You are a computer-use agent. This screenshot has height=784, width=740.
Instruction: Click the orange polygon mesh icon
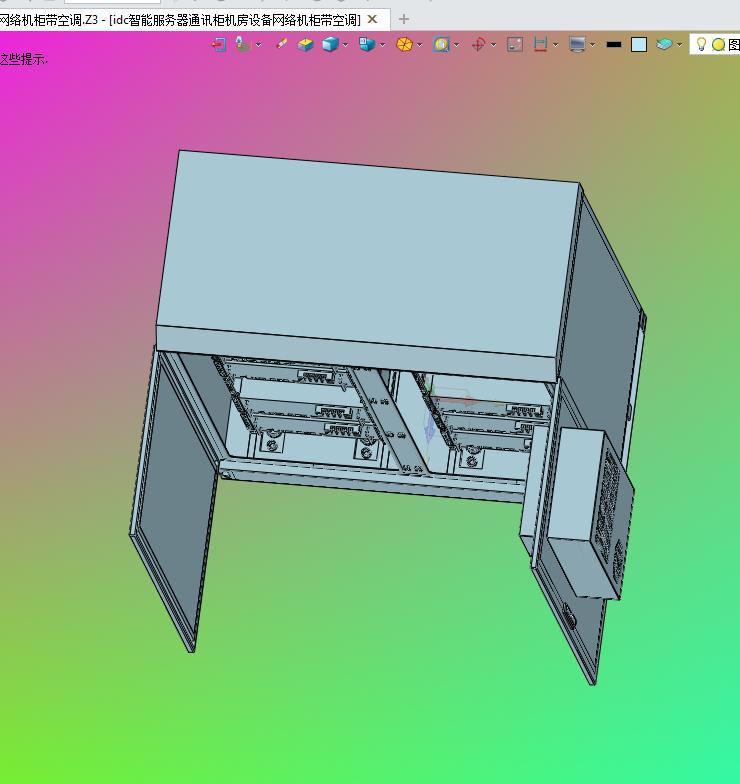(404, 44)
